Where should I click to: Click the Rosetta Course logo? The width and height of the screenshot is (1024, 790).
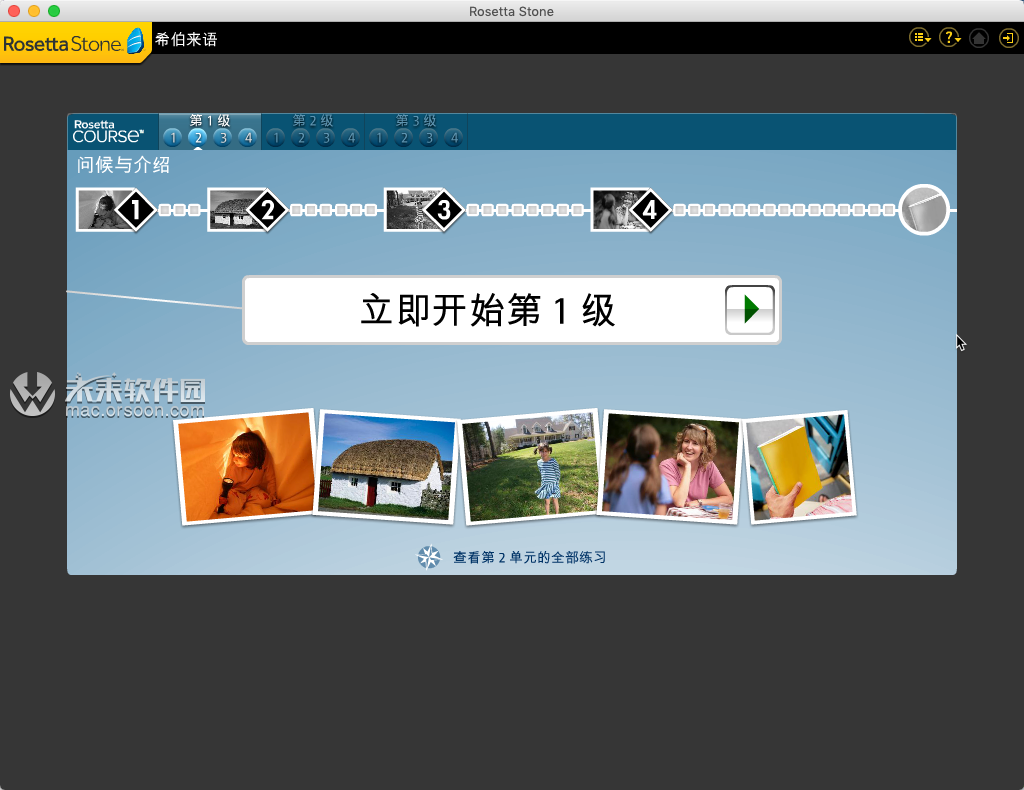tap(108, 131)
